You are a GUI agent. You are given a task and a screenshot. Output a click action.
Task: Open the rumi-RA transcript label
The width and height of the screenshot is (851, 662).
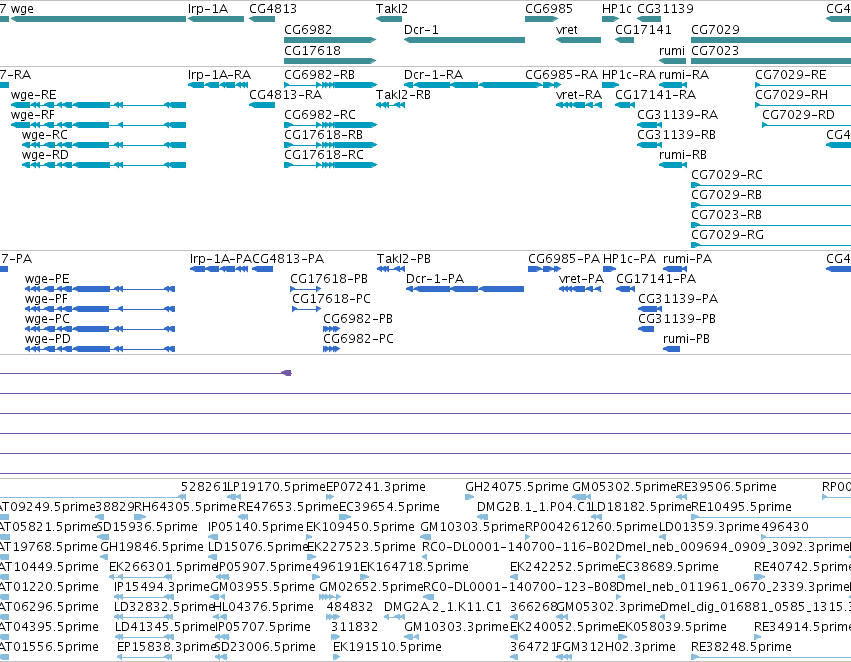coord(684,74)
